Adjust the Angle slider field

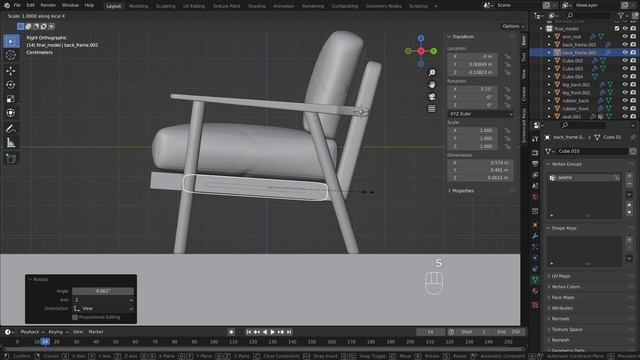click(x=103, y=291)
